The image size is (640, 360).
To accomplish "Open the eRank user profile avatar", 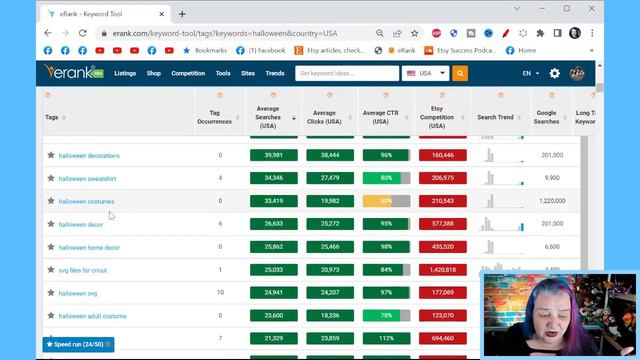I will tap(577, 73).
